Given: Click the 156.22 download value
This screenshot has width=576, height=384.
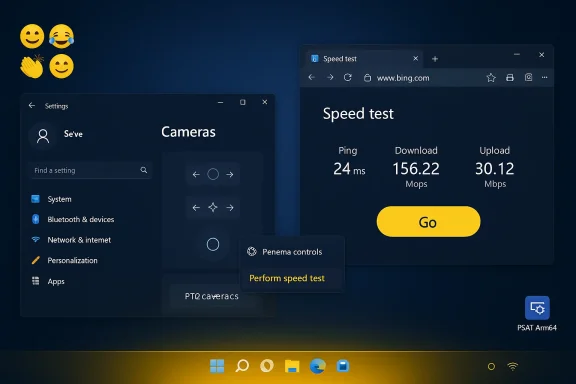Looking at the screenshot, I should (x=416, y=169).
